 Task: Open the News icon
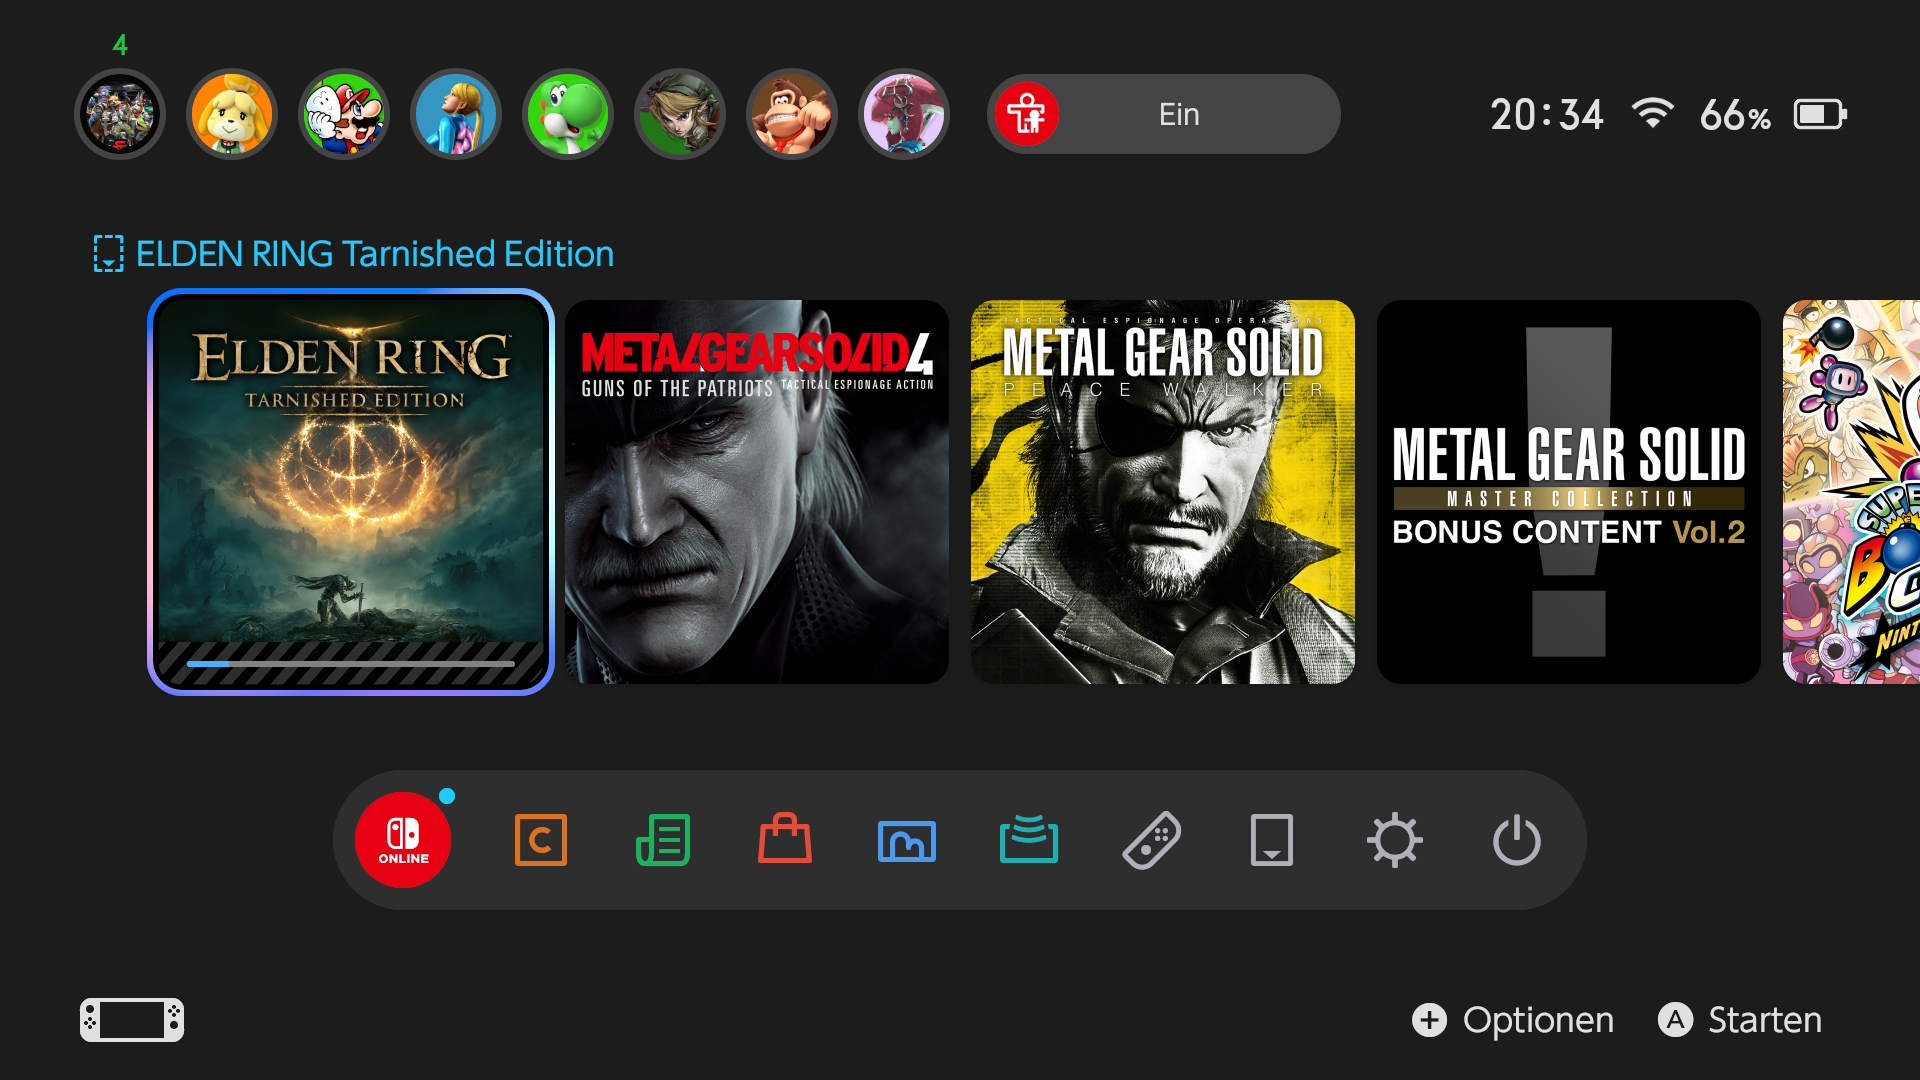pos(663,840)
